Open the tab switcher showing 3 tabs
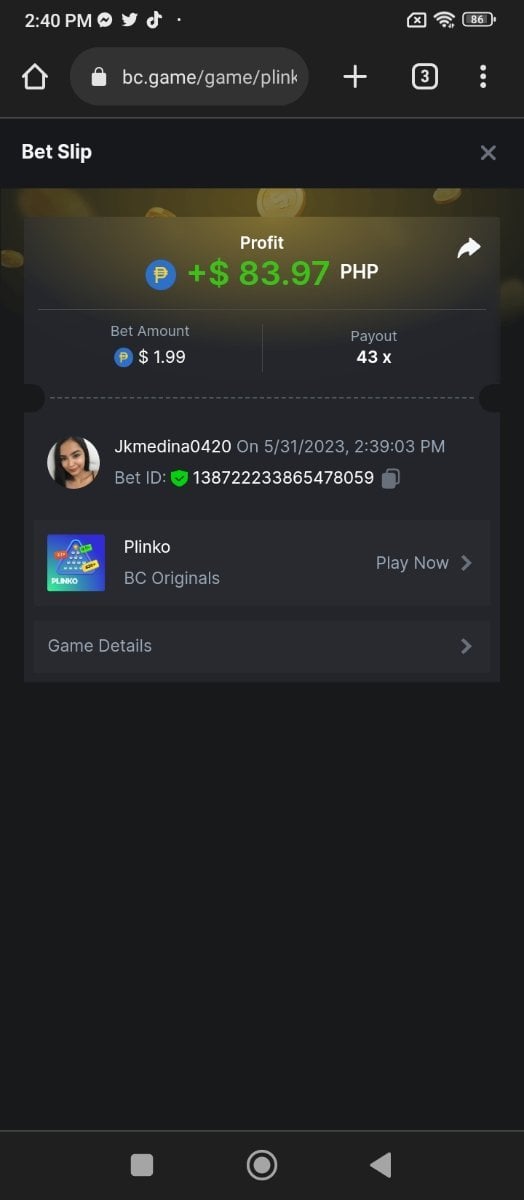The height and width of the screenshot is (1200, 524). pyautogui.click(x=425, y=77)
